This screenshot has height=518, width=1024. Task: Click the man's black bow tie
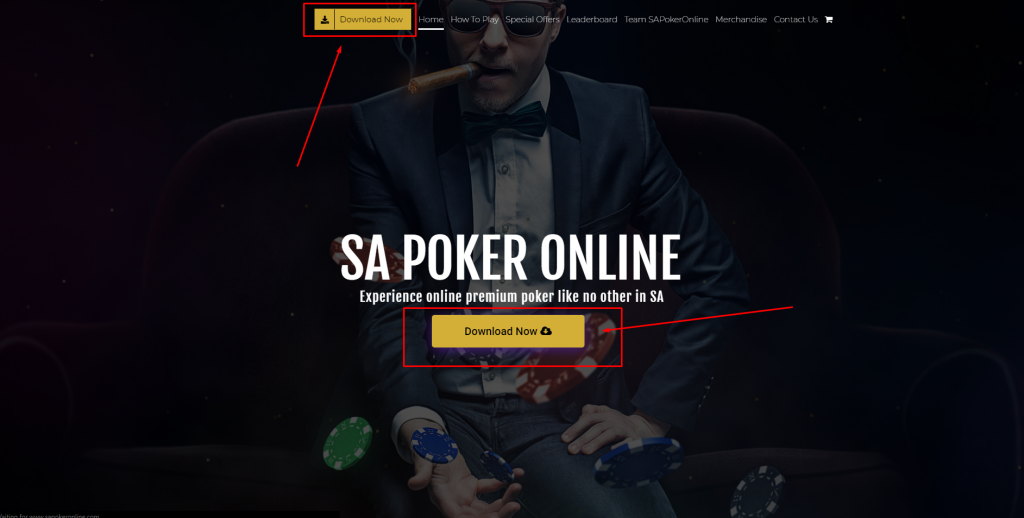click(x=505, y=122)
